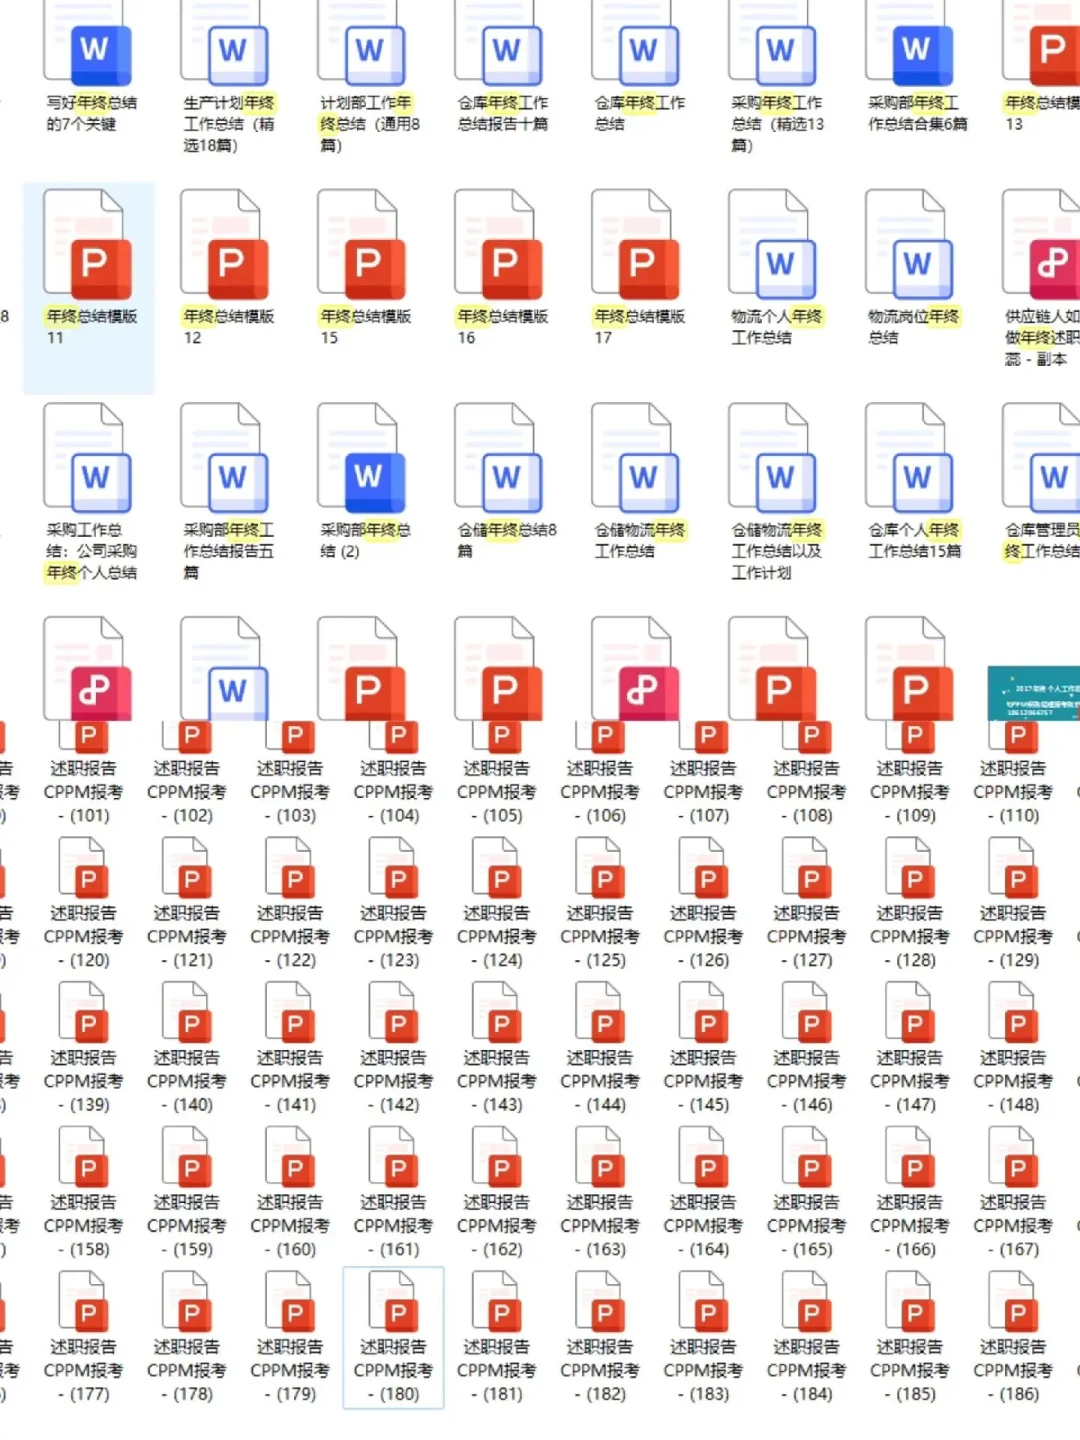Click the label 述职报告CPPM报考 - (177)
The image size is (1080, 1440).
[x=83, y=1371]
